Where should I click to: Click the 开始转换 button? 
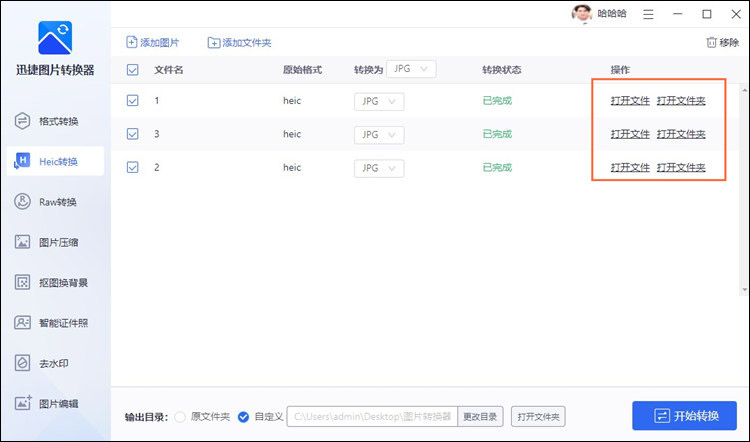684,416
